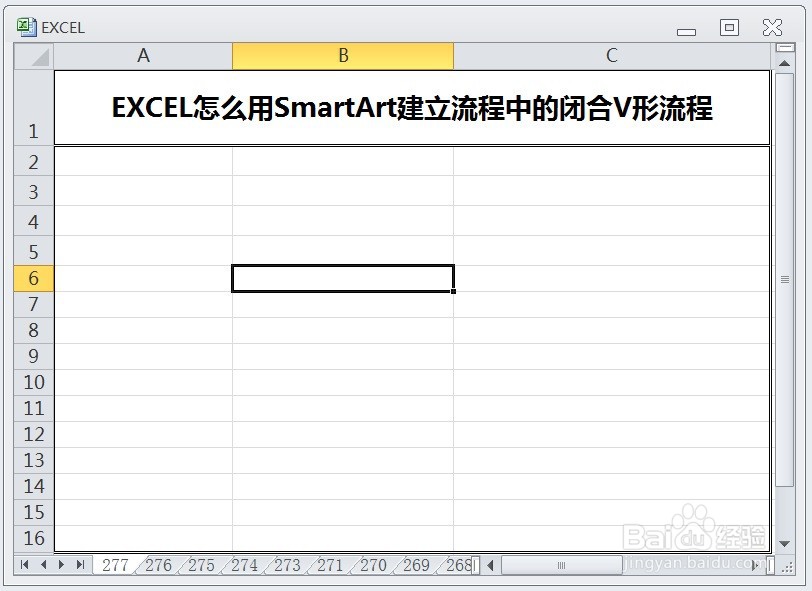Minimize the workbook window

686,32
